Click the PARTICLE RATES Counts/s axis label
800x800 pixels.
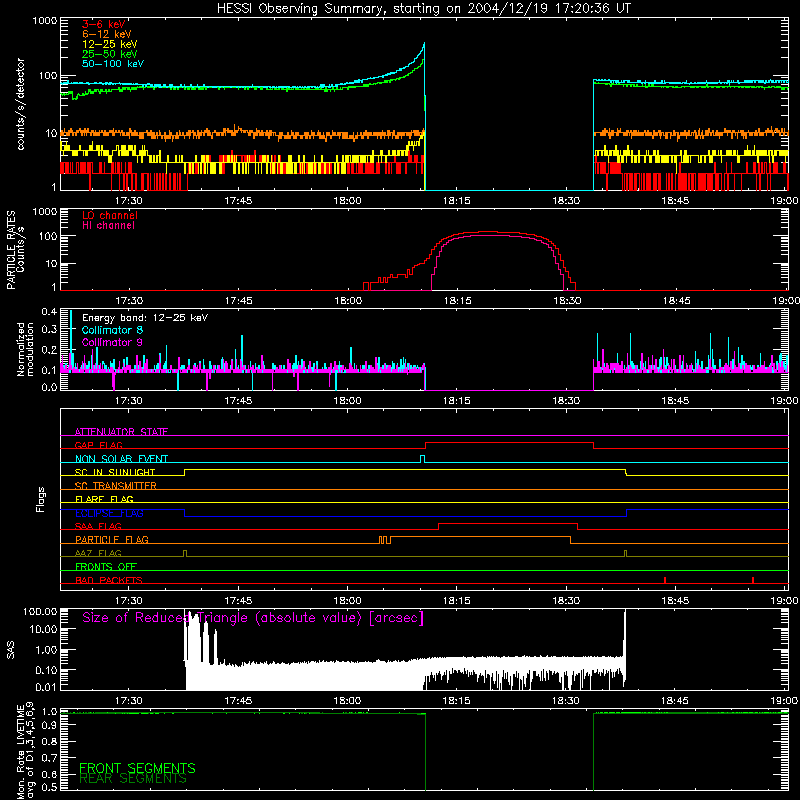pos(15,250)
